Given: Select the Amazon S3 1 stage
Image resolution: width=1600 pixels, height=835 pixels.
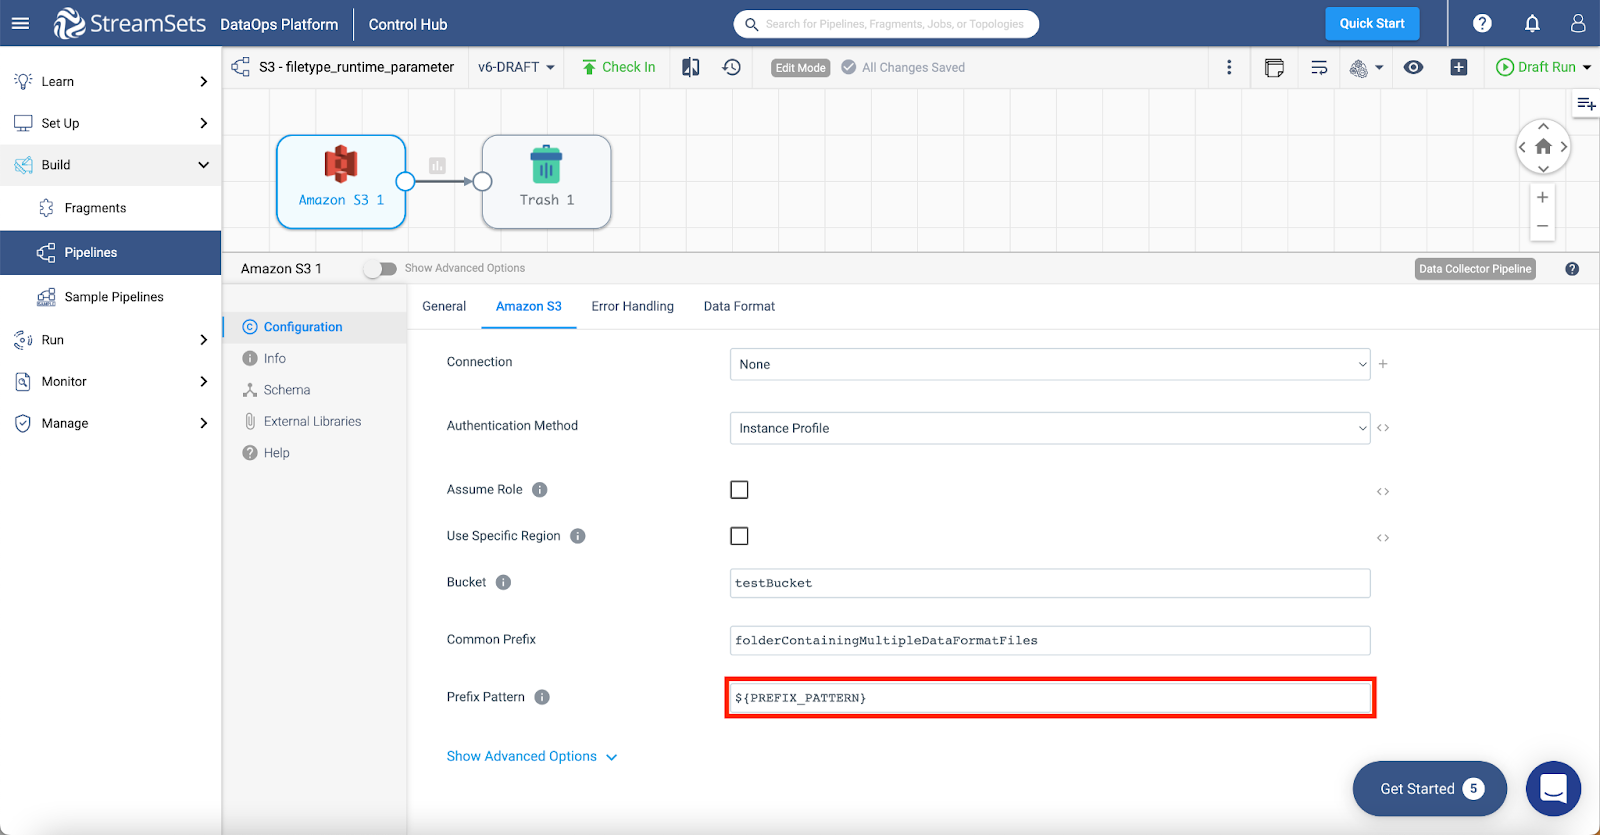Looking at the screenshot, I should pos(341,182).
